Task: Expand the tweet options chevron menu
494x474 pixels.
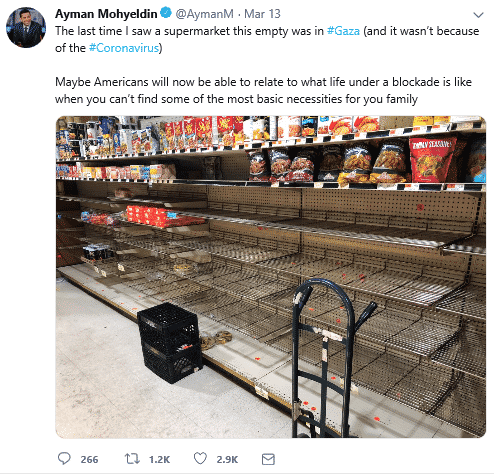Action: (x=478, y=15)
